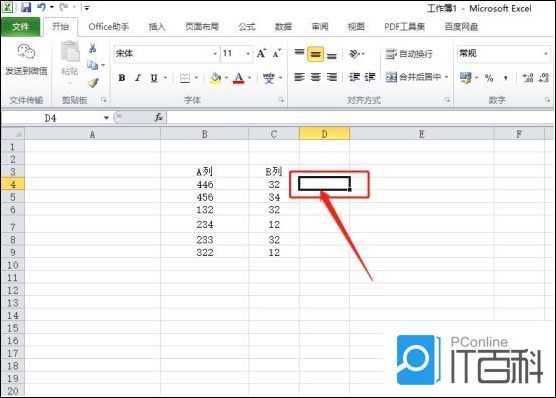This screenshot has width=556, height=398.
Task: Open the Customize Quick Access Toolbar dropdown
Action: 87,7
